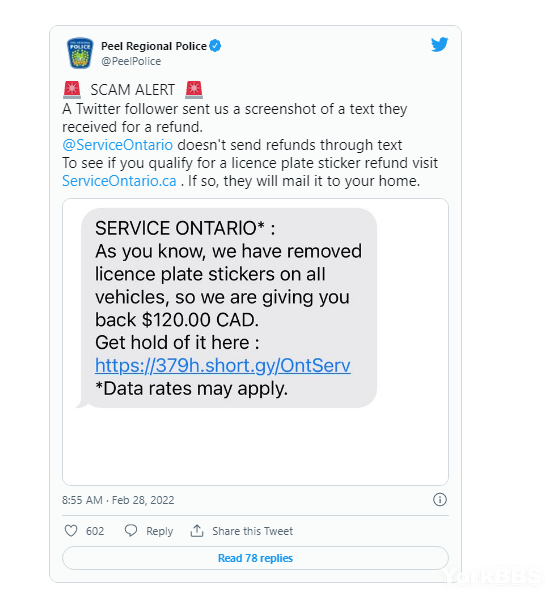The height and width of the screenshot is (595, 551).
Task: Open the 8:55 AM Feb 28, 2022 timestamp
Action: (118, 500)
